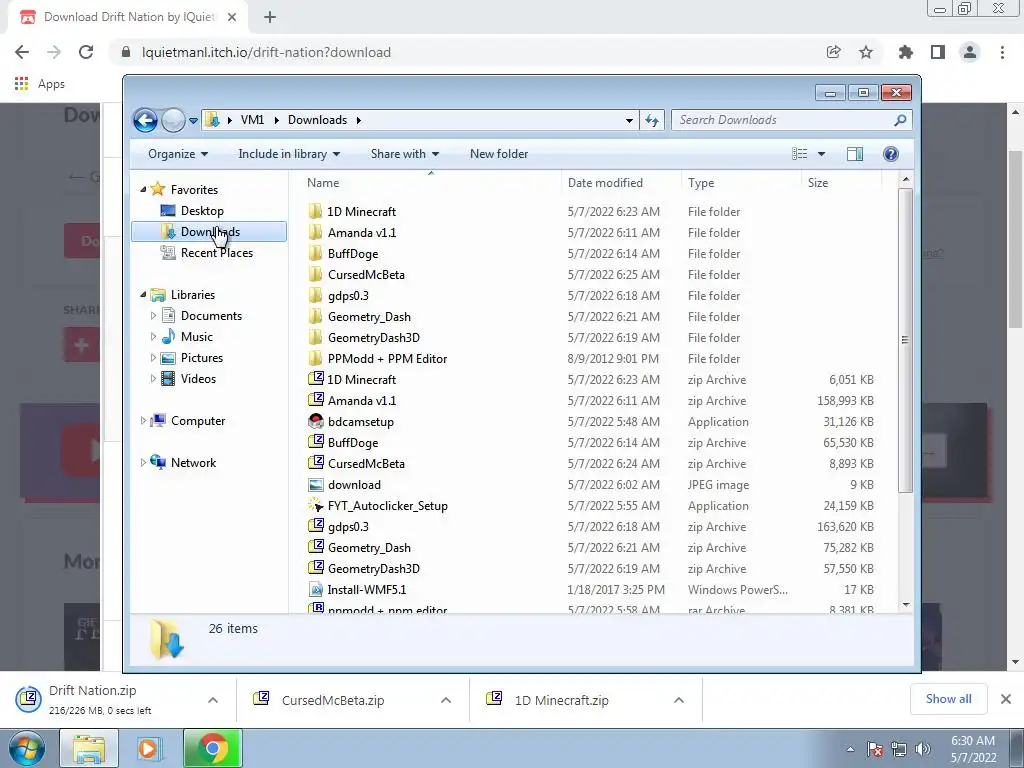The height and width of the screenshot is (768, 1024).
Task: Open options arrow for CursedMcBeta.zip download
Action: click(x=446, y=700)
